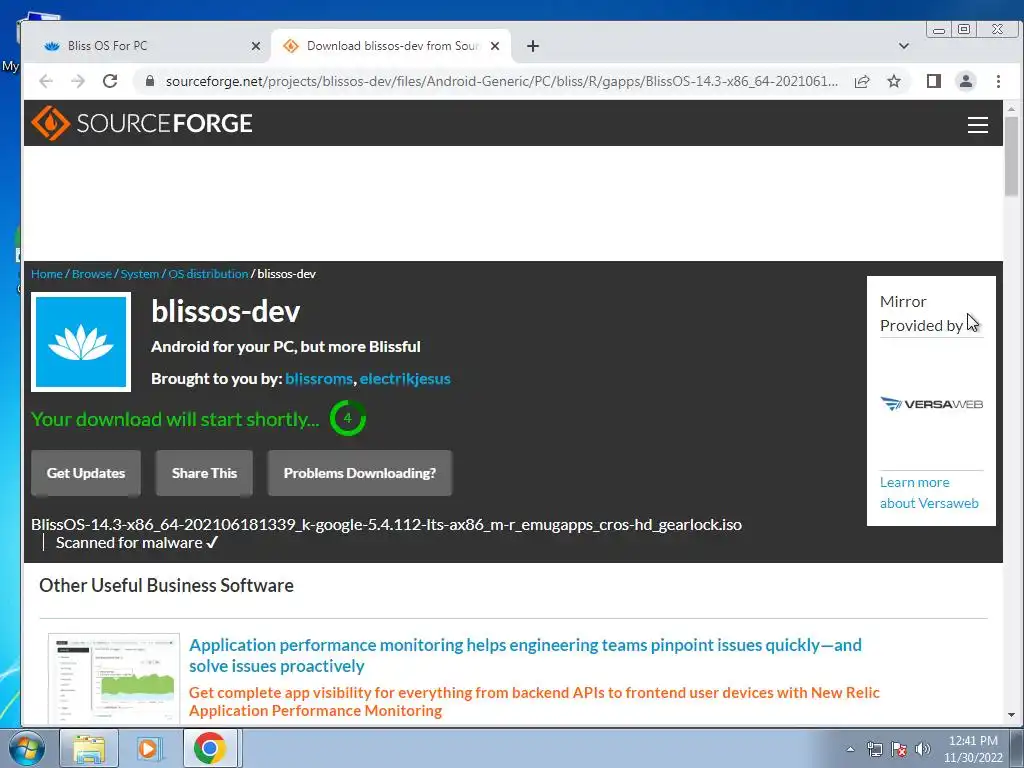
Task: Bookmark this page with the star icon
Action: [894, 81]
